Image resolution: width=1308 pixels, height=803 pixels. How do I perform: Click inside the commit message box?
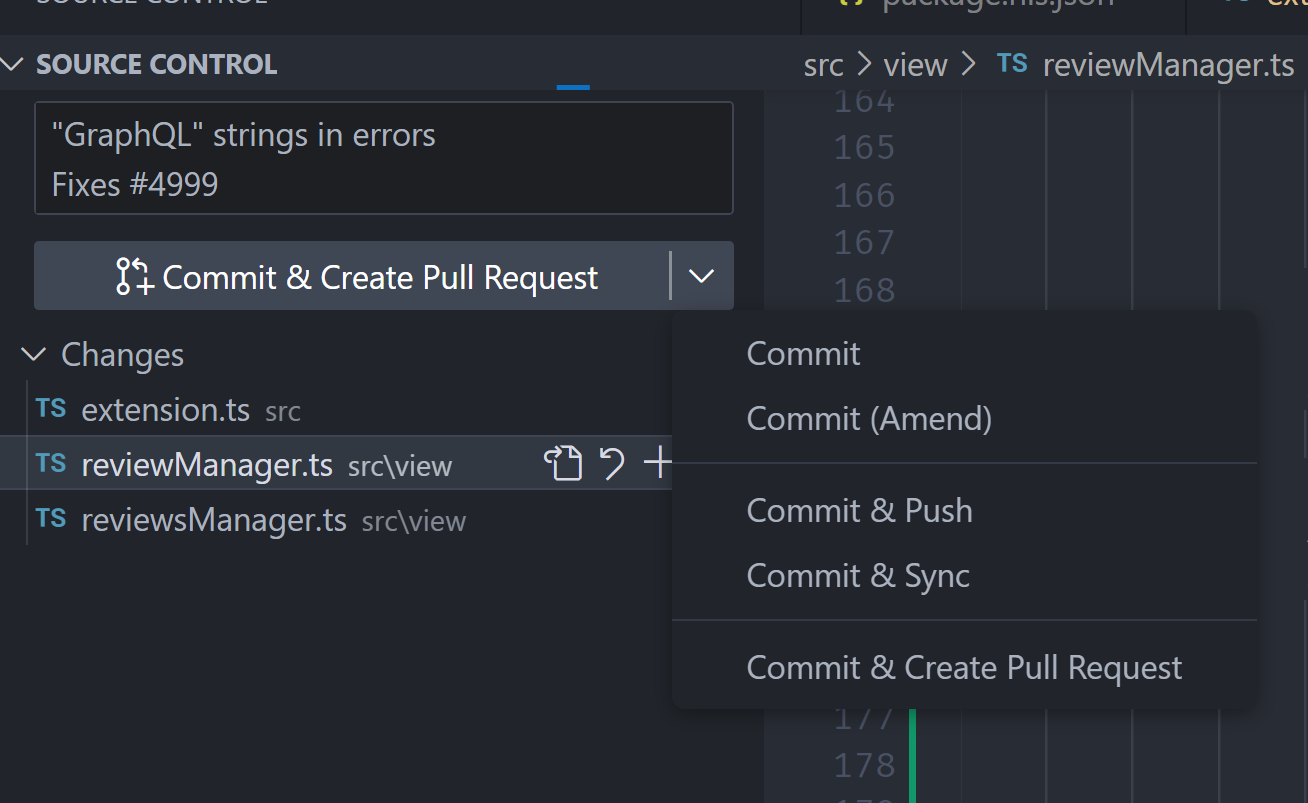click(383, 158)
